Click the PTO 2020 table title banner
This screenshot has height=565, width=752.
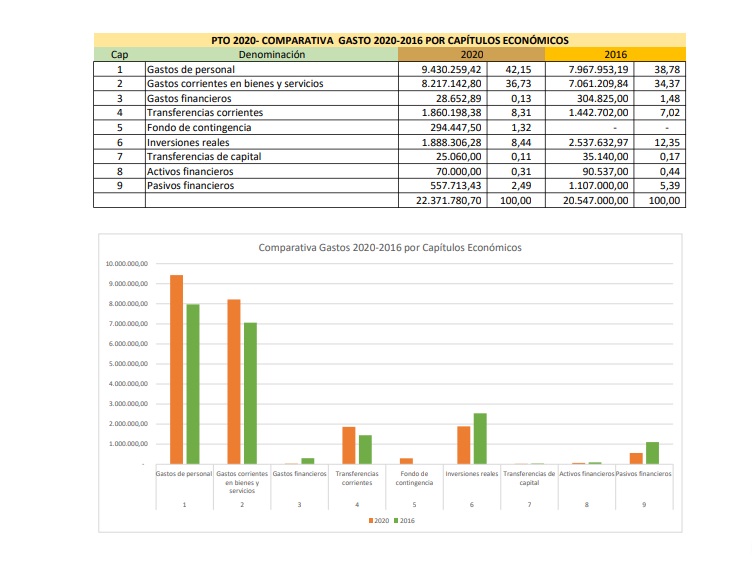pyautogui.click(x=390, y=40)
